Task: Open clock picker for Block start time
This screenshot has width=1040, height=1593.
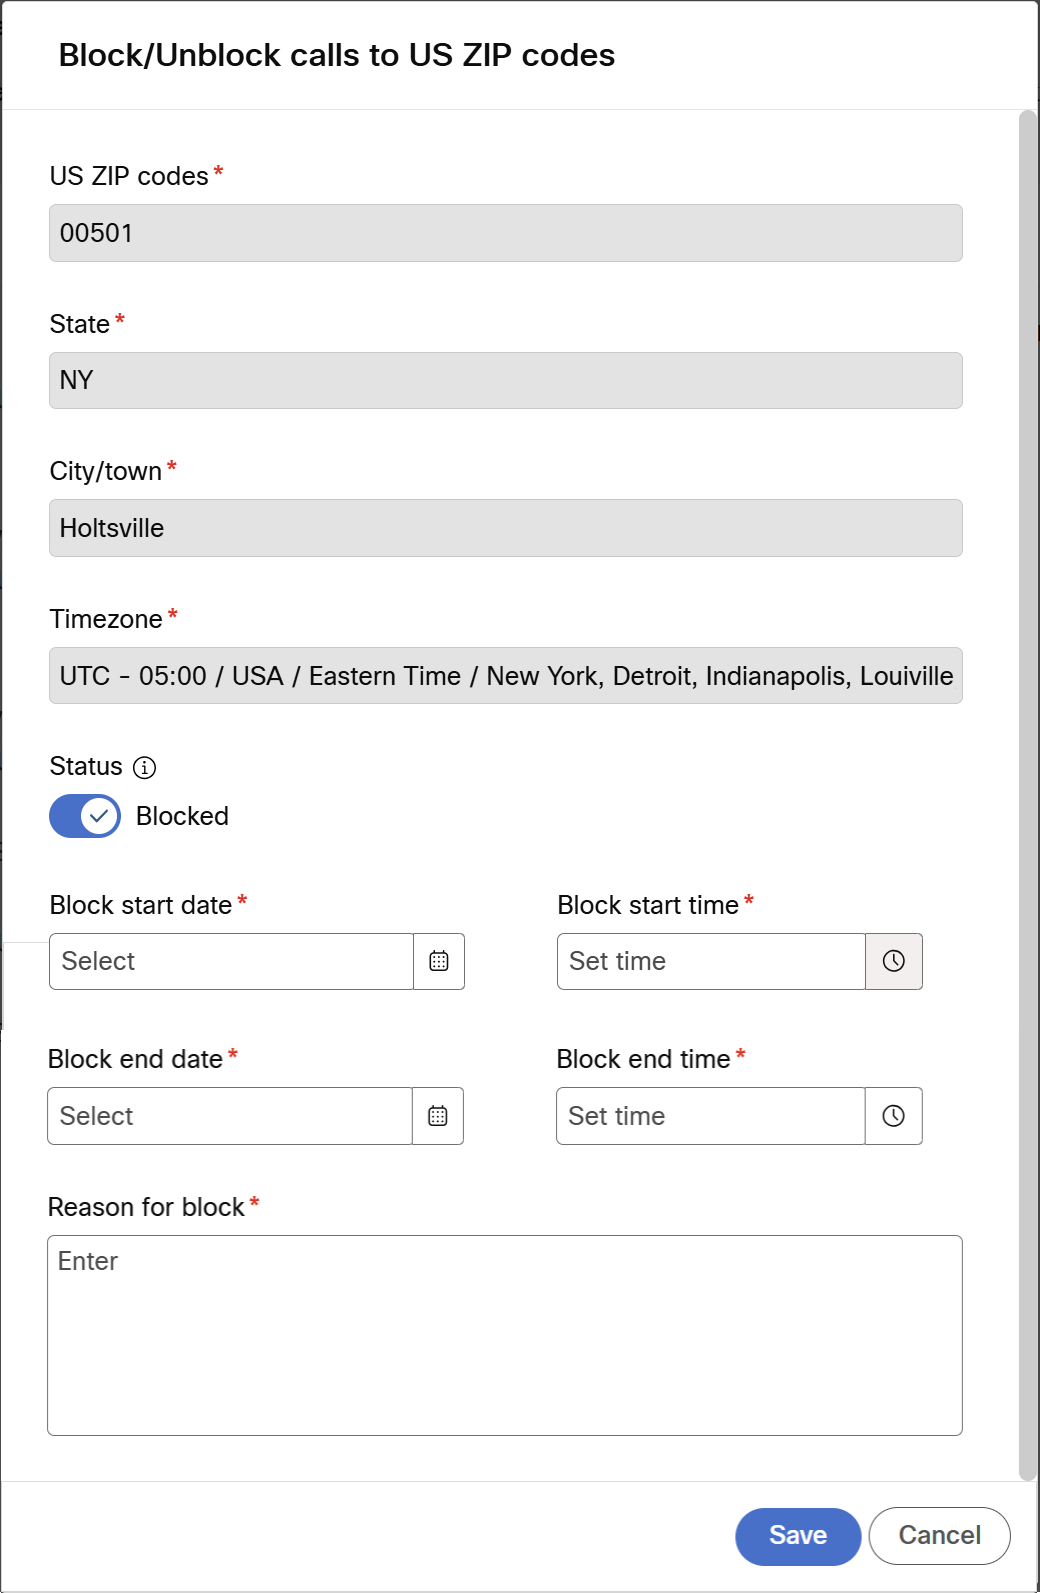Action: (894, 961)
